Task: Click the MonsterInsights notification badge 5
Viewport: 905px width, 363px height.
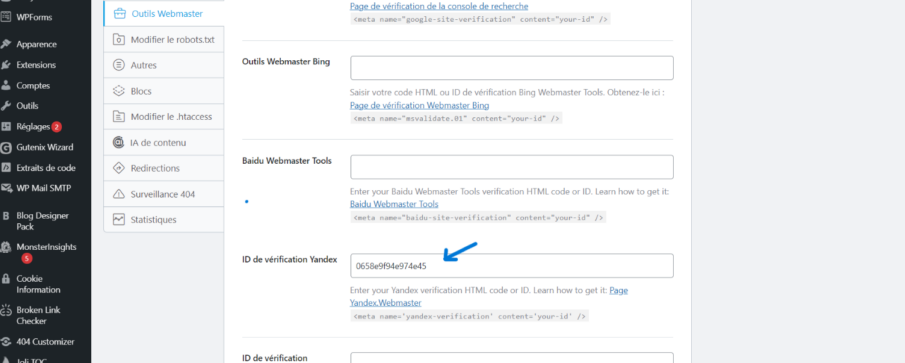Action: (x=27, y=259)
